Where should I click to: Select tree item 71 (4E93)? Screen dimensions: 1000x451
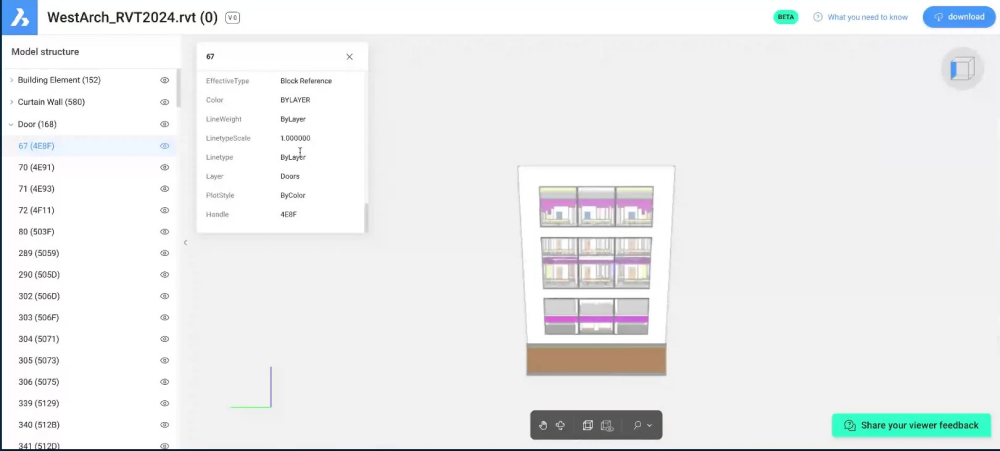click(x=36, y=189)
